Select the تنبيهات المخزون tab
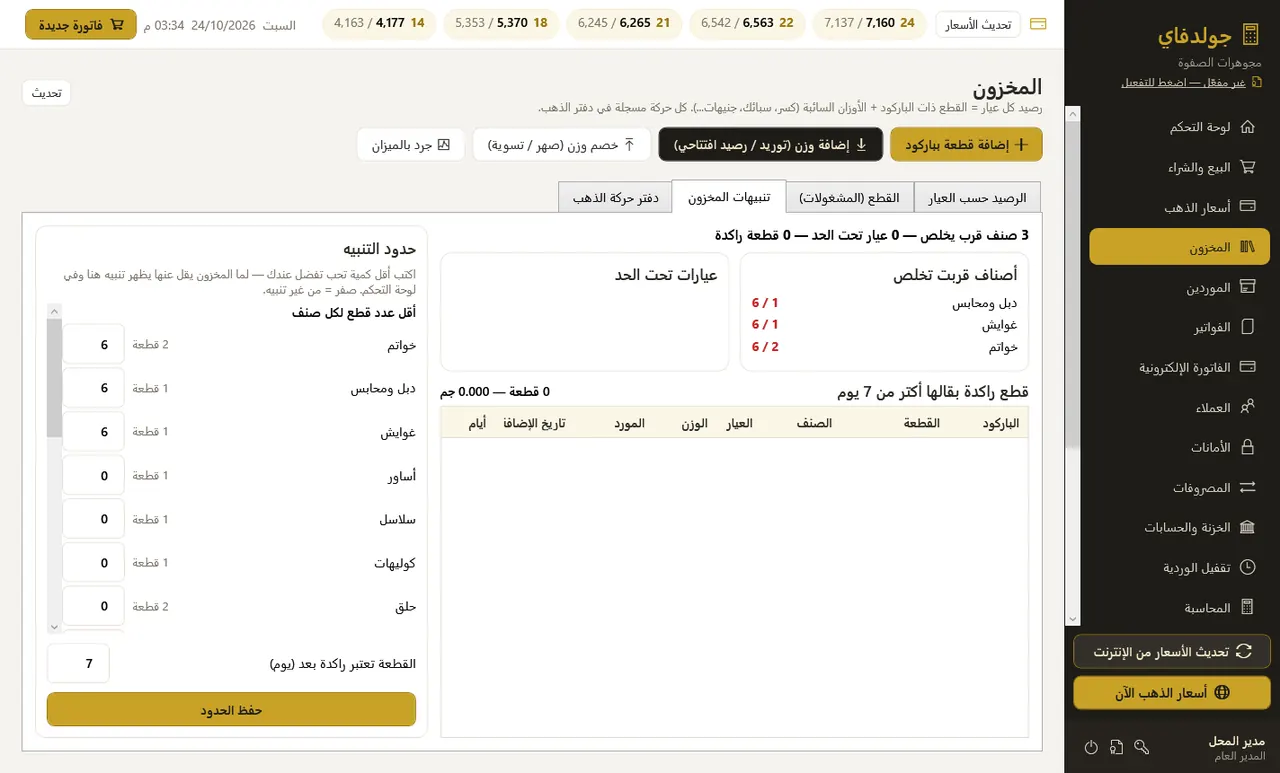The image size is (1280, 773). coord(729,197)
